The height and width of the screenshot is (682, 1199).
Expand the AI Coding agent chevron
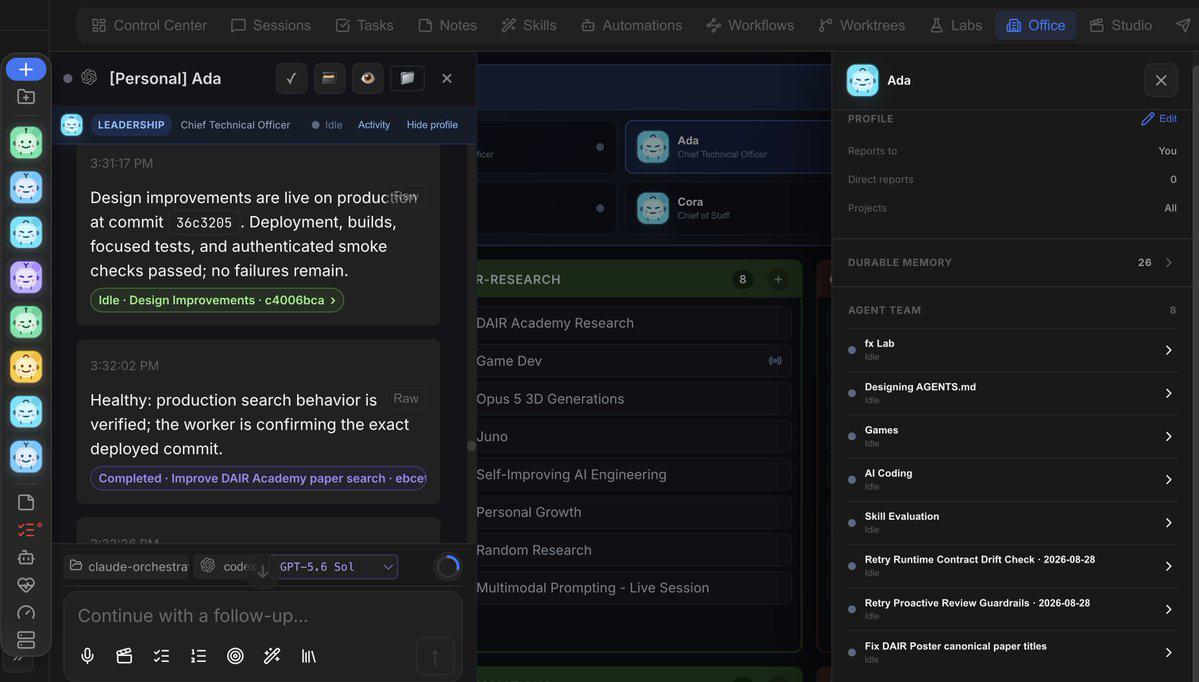click(x=1168, y=479)
